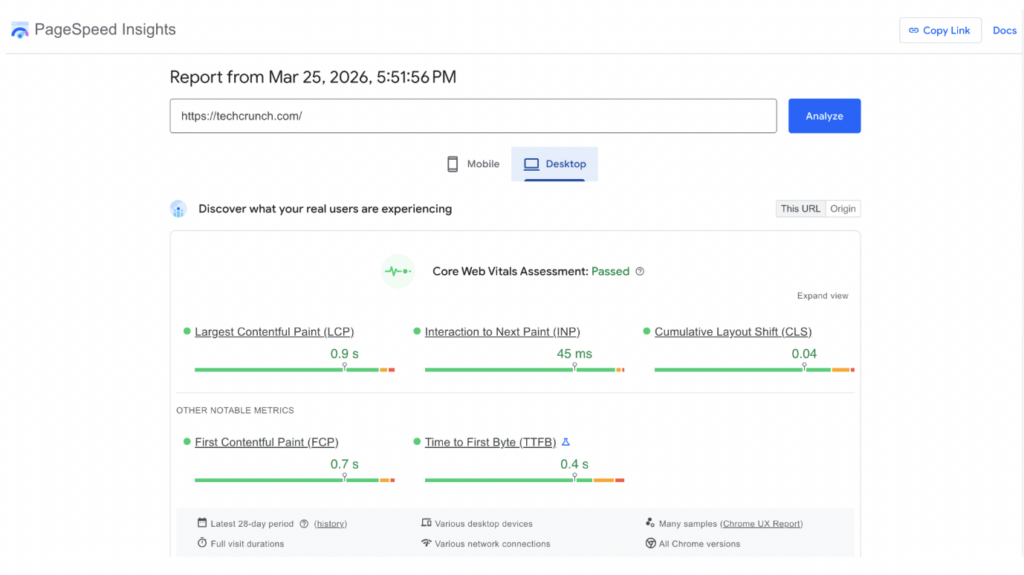Image resolution: width=1024 pixels, height=575 pixels.
Task: Click the Various network connections text
Action: (x=492, y=544)
